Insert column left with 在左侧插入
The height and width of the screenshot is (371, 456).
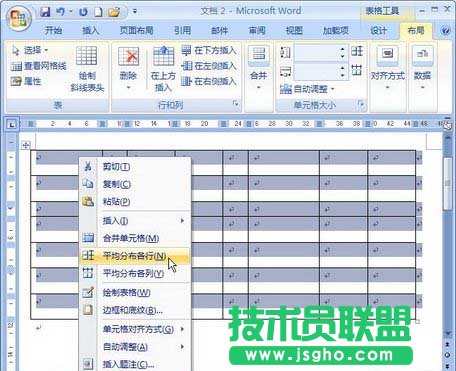[209, 66]
